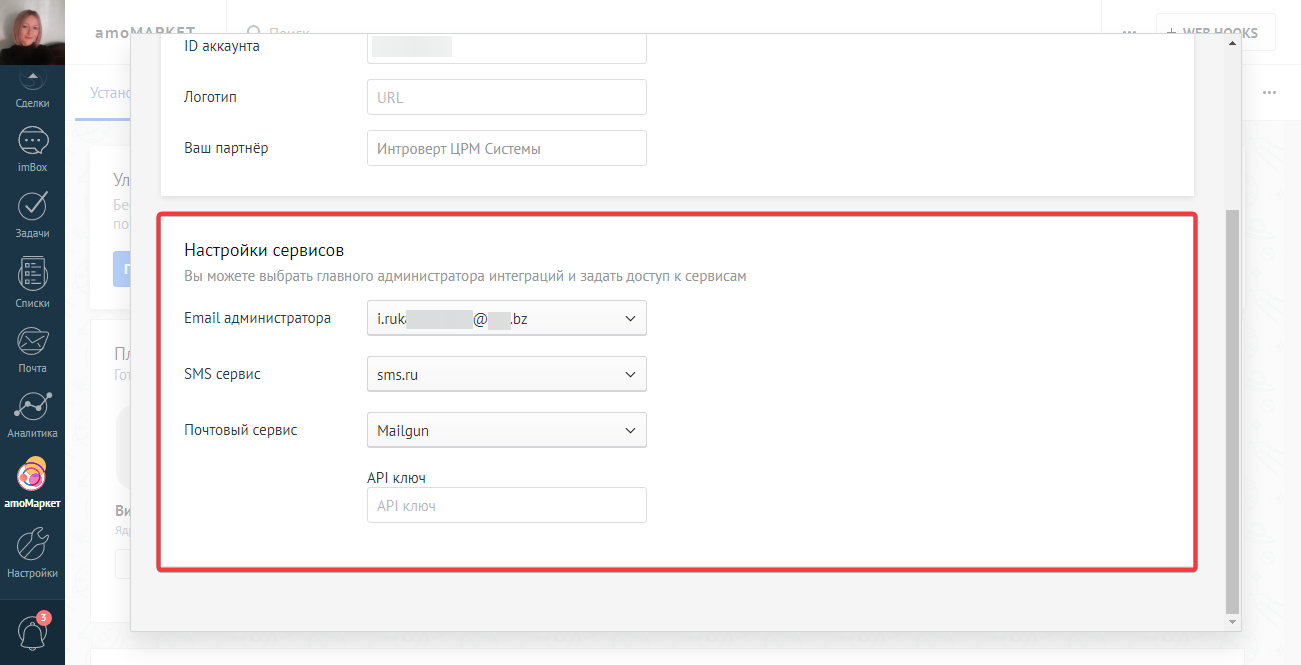Open the three-dots menu near WEB HOOKS
The image size is (1301, 665).
[1129, 32]
